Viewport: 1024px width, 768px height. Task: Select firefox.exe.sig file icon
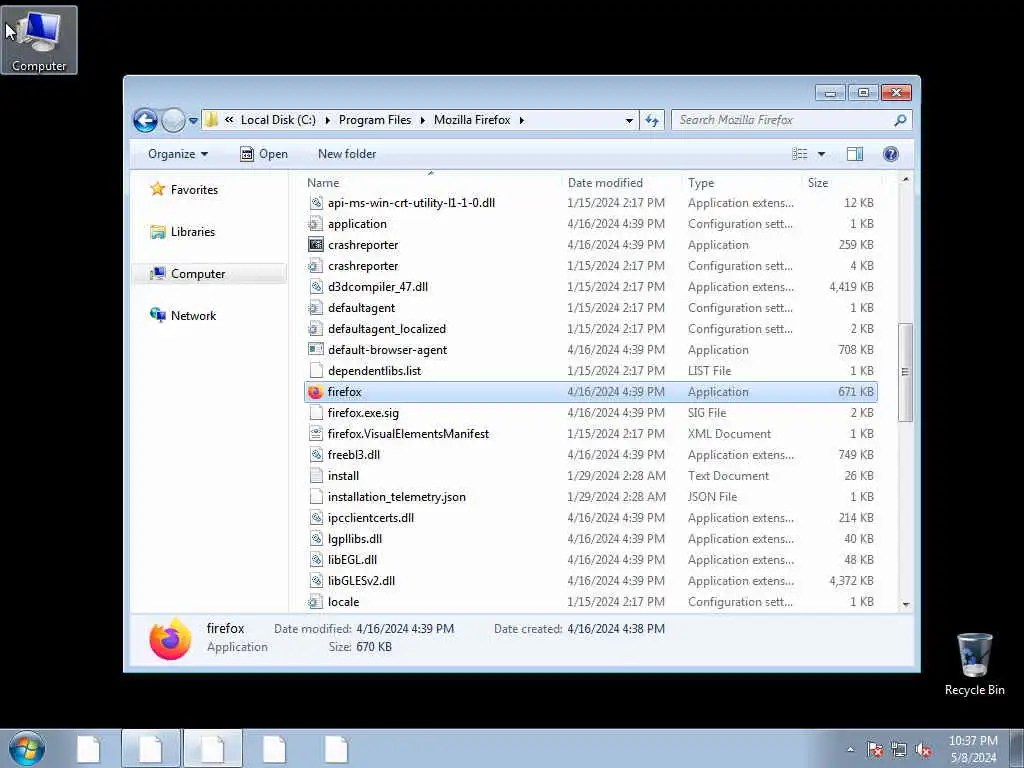[315, 413]
